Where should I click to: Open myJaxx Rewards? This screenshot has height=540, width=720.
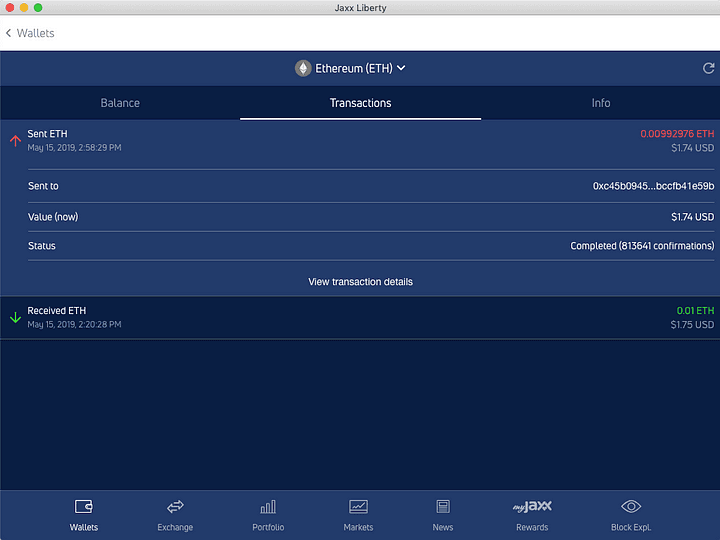(x=532, y=515)
